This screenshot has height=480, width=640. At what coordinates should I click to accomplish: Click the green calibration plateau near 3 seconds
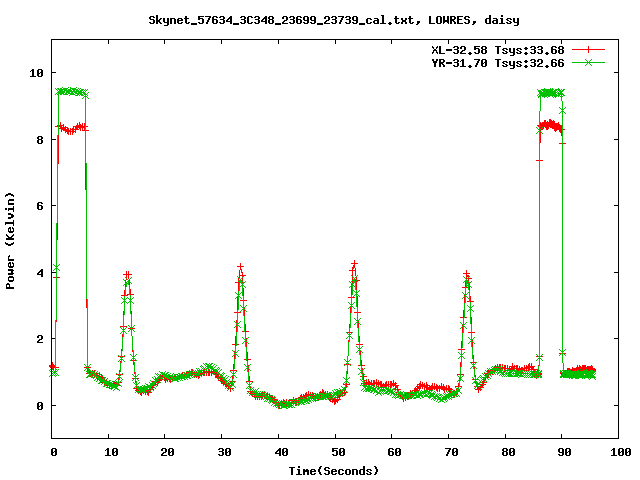(x=72, y=91)
